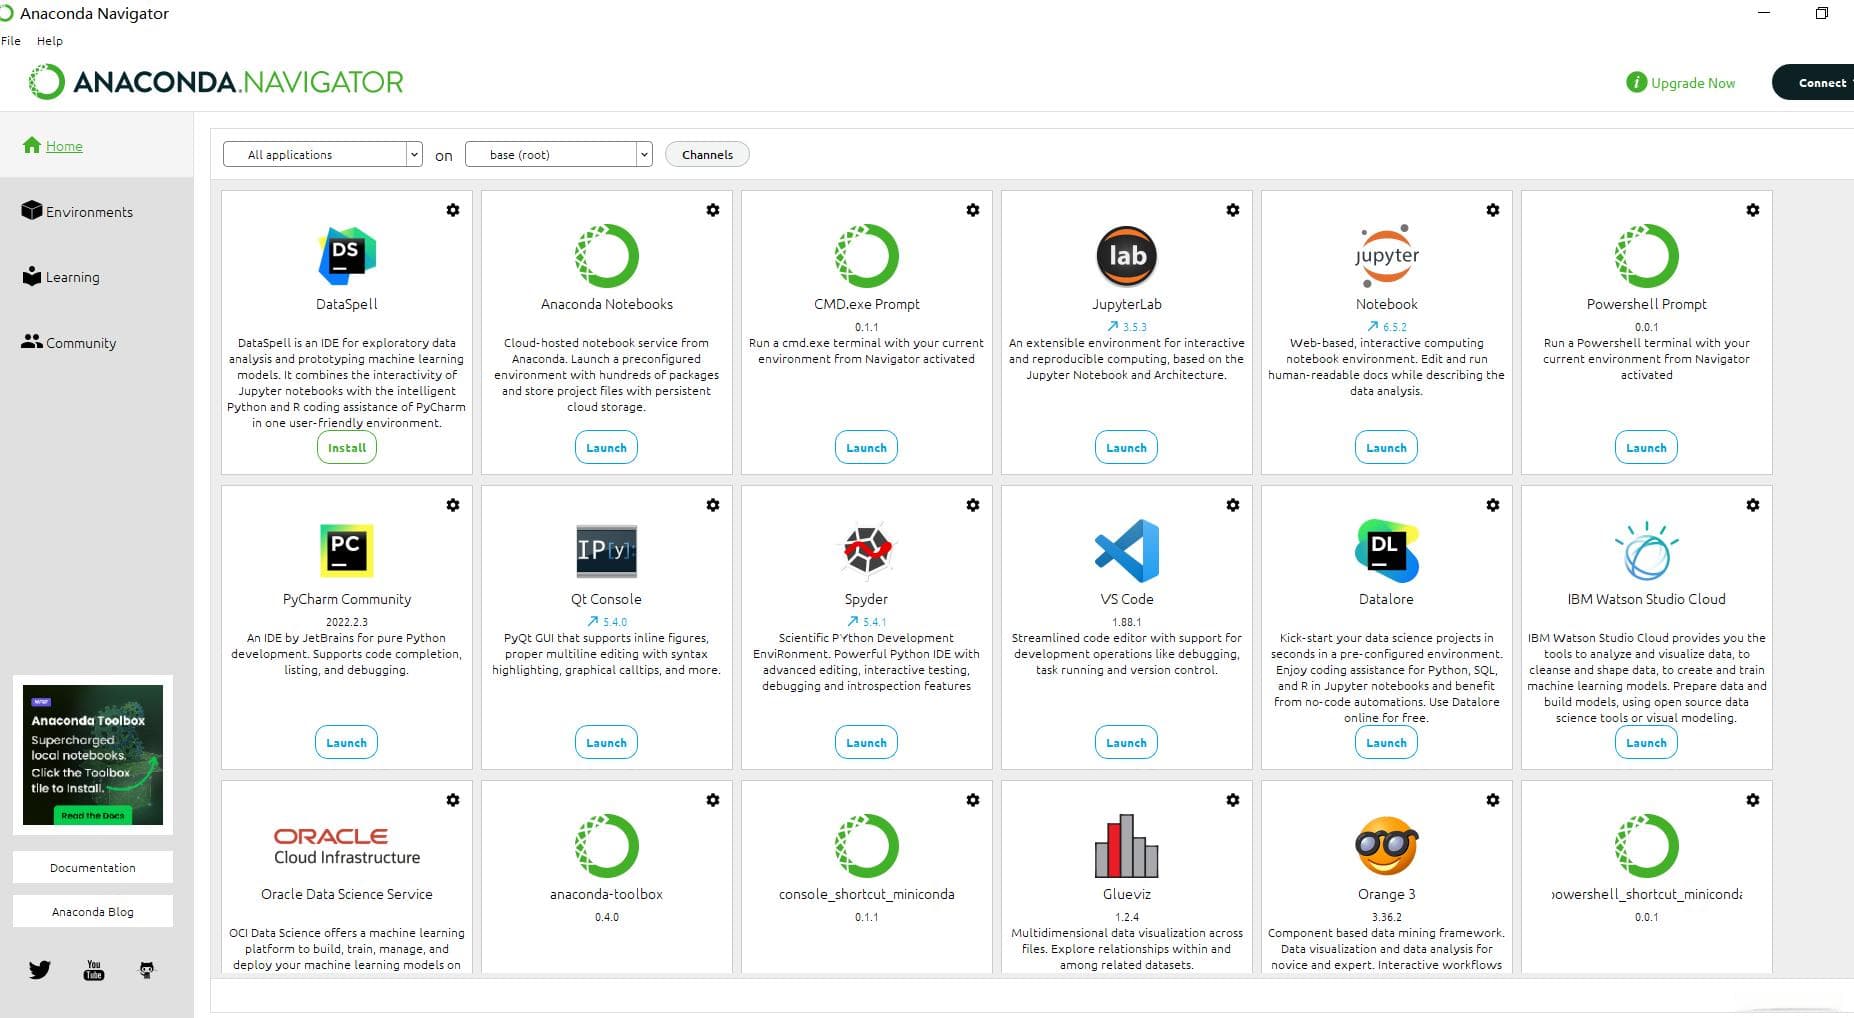Launch PyCharm Community
The height and width of the screenshot is (1018, 1854).
tap(346, 742)
